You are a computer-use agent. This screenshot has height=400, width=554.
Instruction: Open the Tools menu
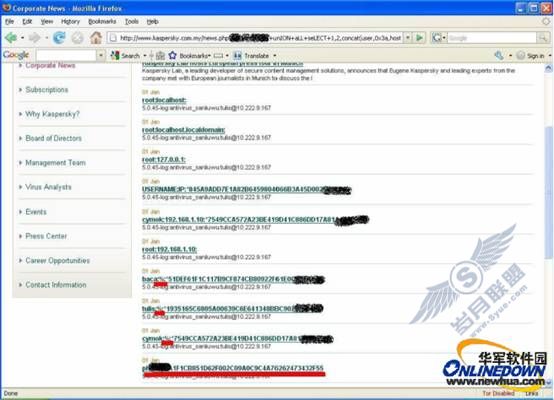coord(131,22)
